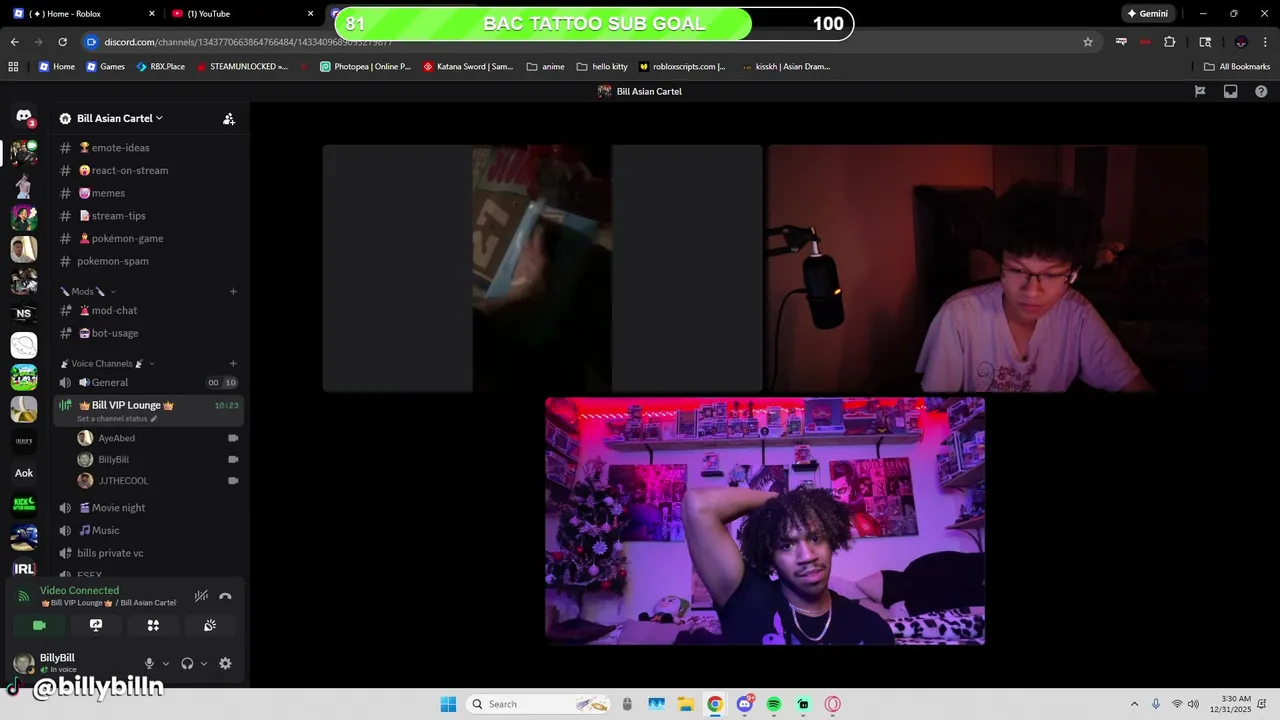Open the anime bookmarks folder
The width and height of the screenshot is (1280, 720).
tap(546, 67)
